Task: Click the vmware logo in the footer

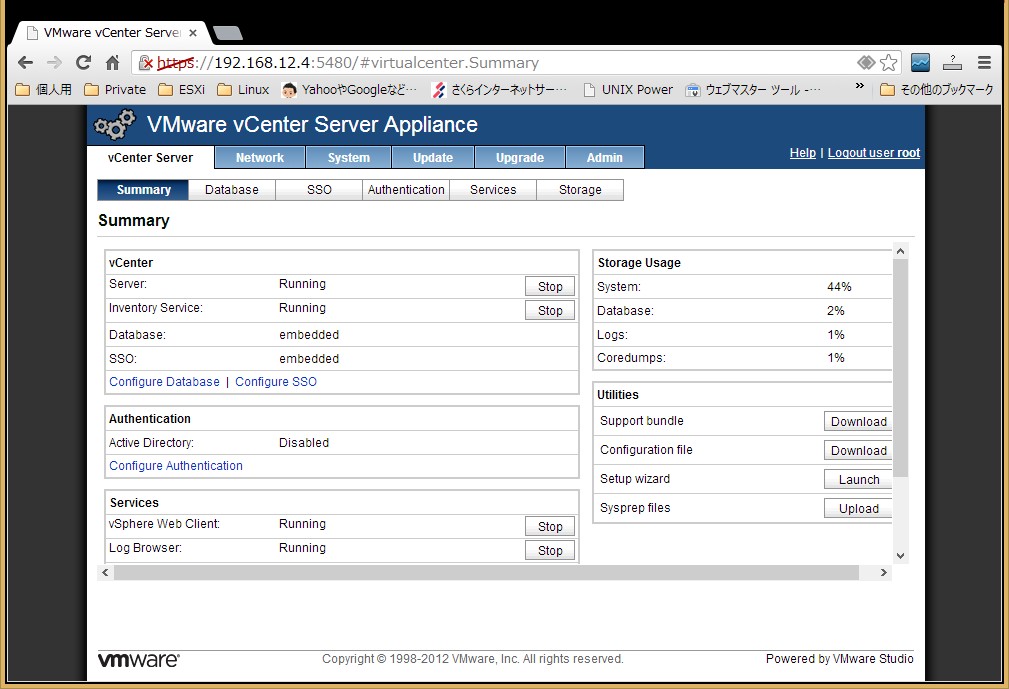Action: click(x=139, y=659)
